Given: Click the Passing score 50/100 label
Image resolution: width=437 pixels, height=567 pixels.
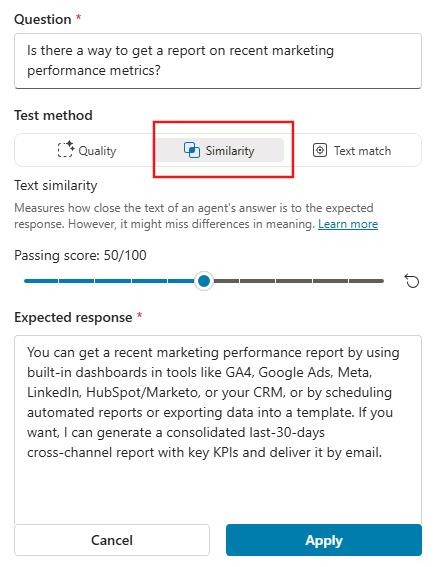Looking at the screenshot, I should tap(80, 255).
